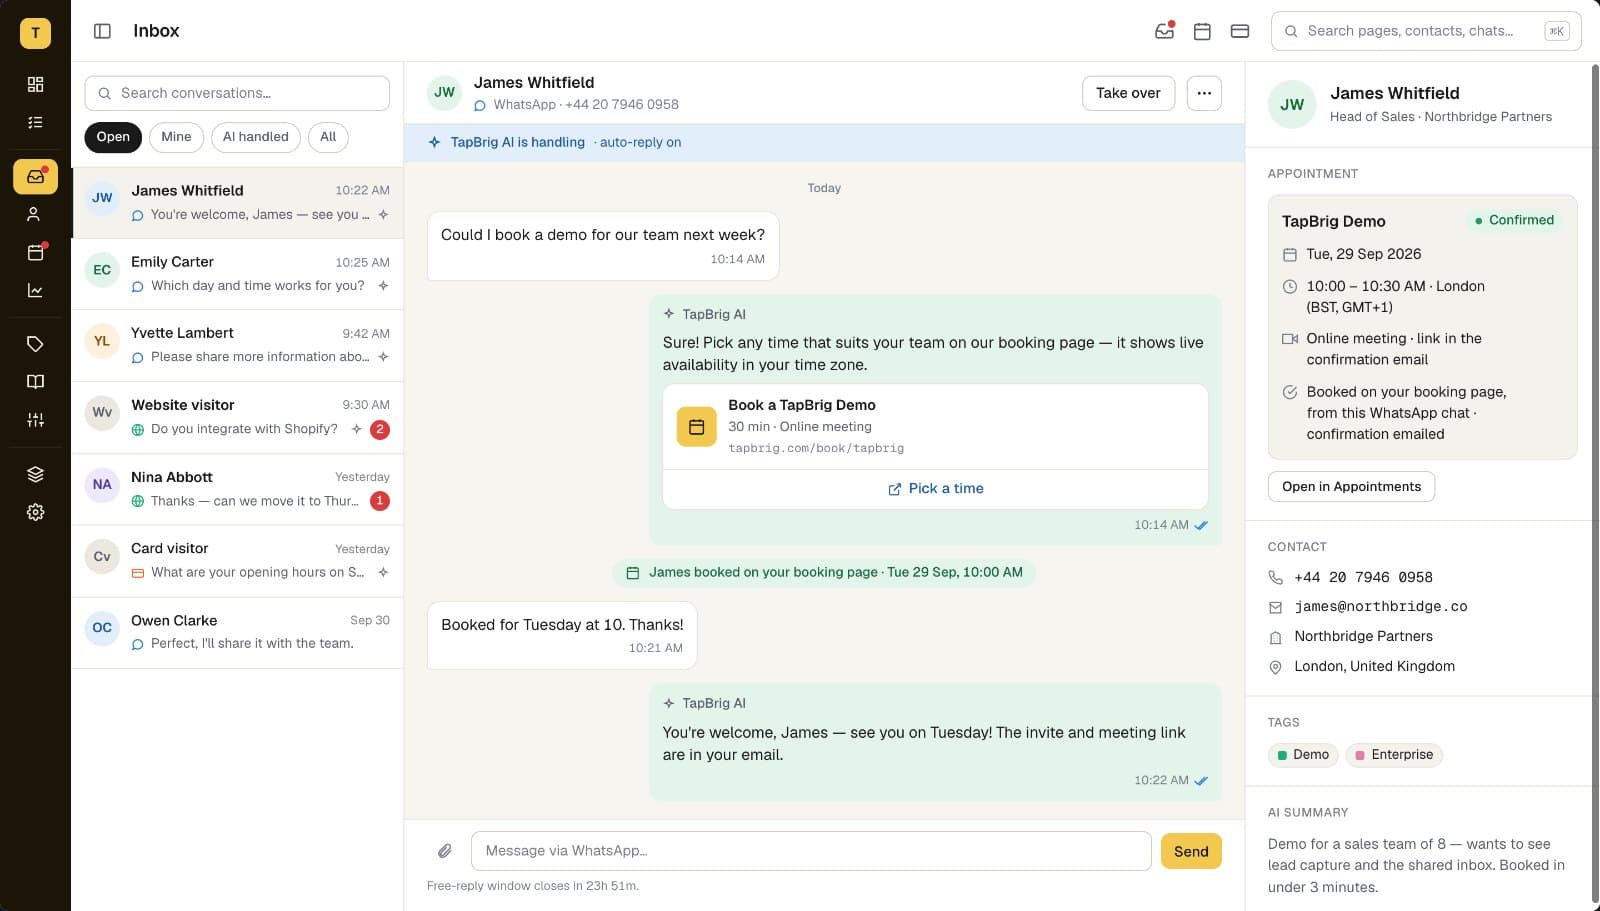Click the Pick a time link
1600x911 pixels.
[936, 489]
